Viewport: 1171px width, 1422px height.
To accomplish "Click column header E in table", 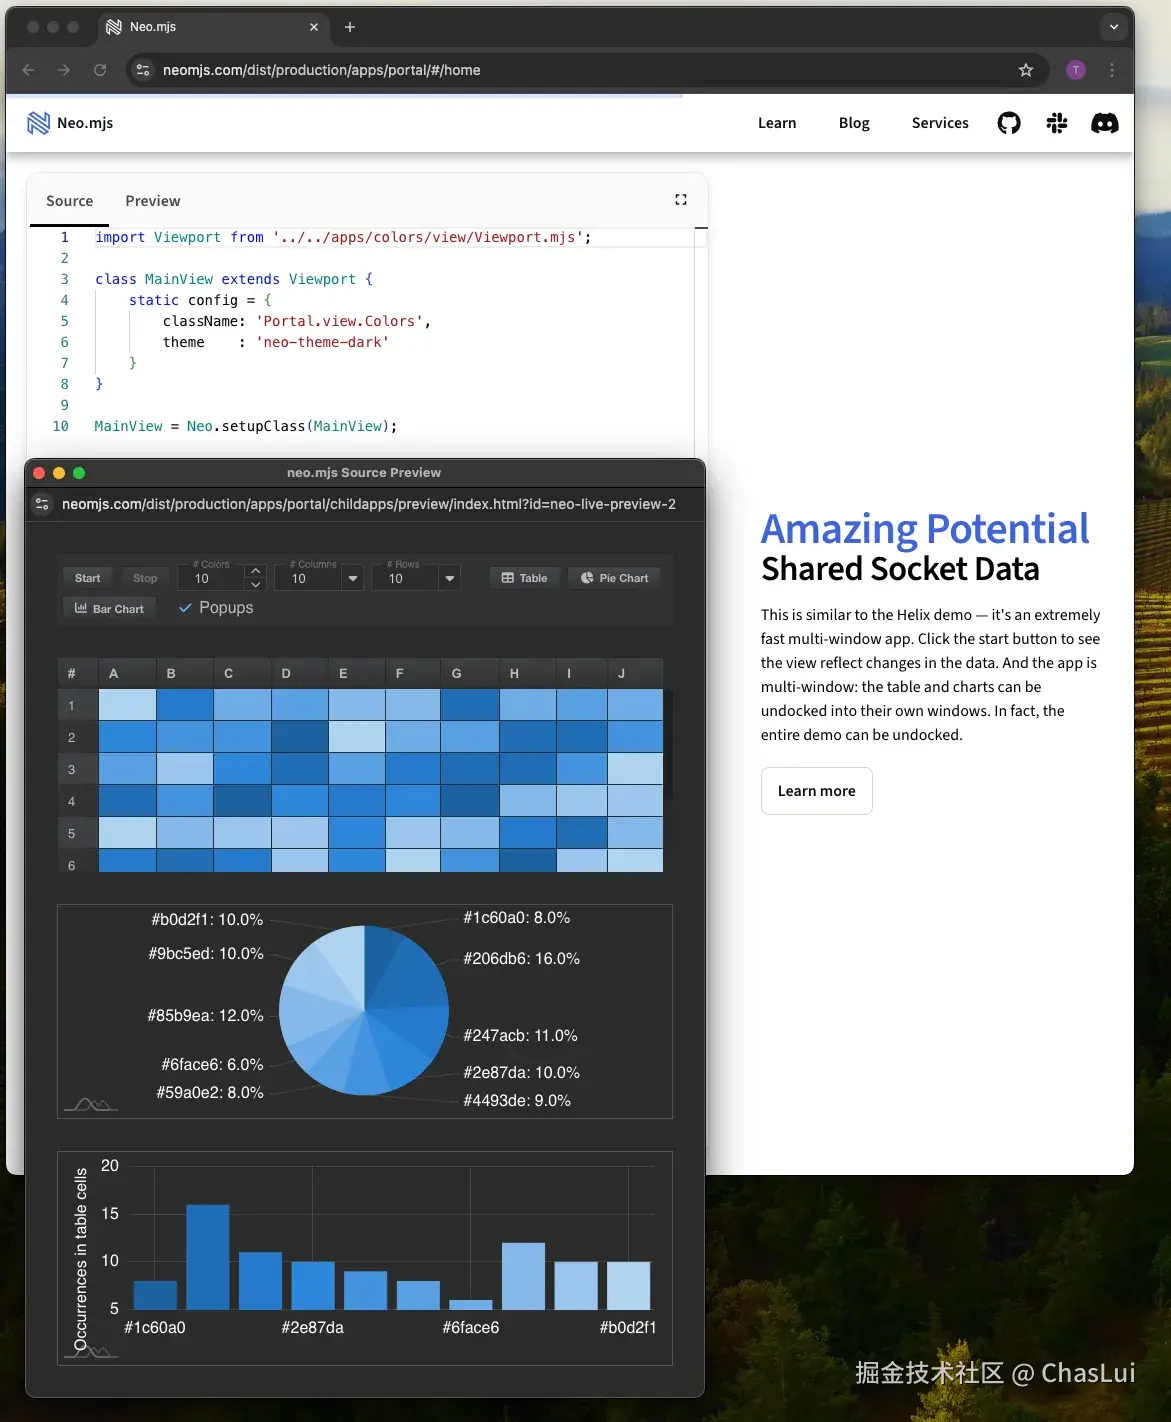I will pos(356,673).
